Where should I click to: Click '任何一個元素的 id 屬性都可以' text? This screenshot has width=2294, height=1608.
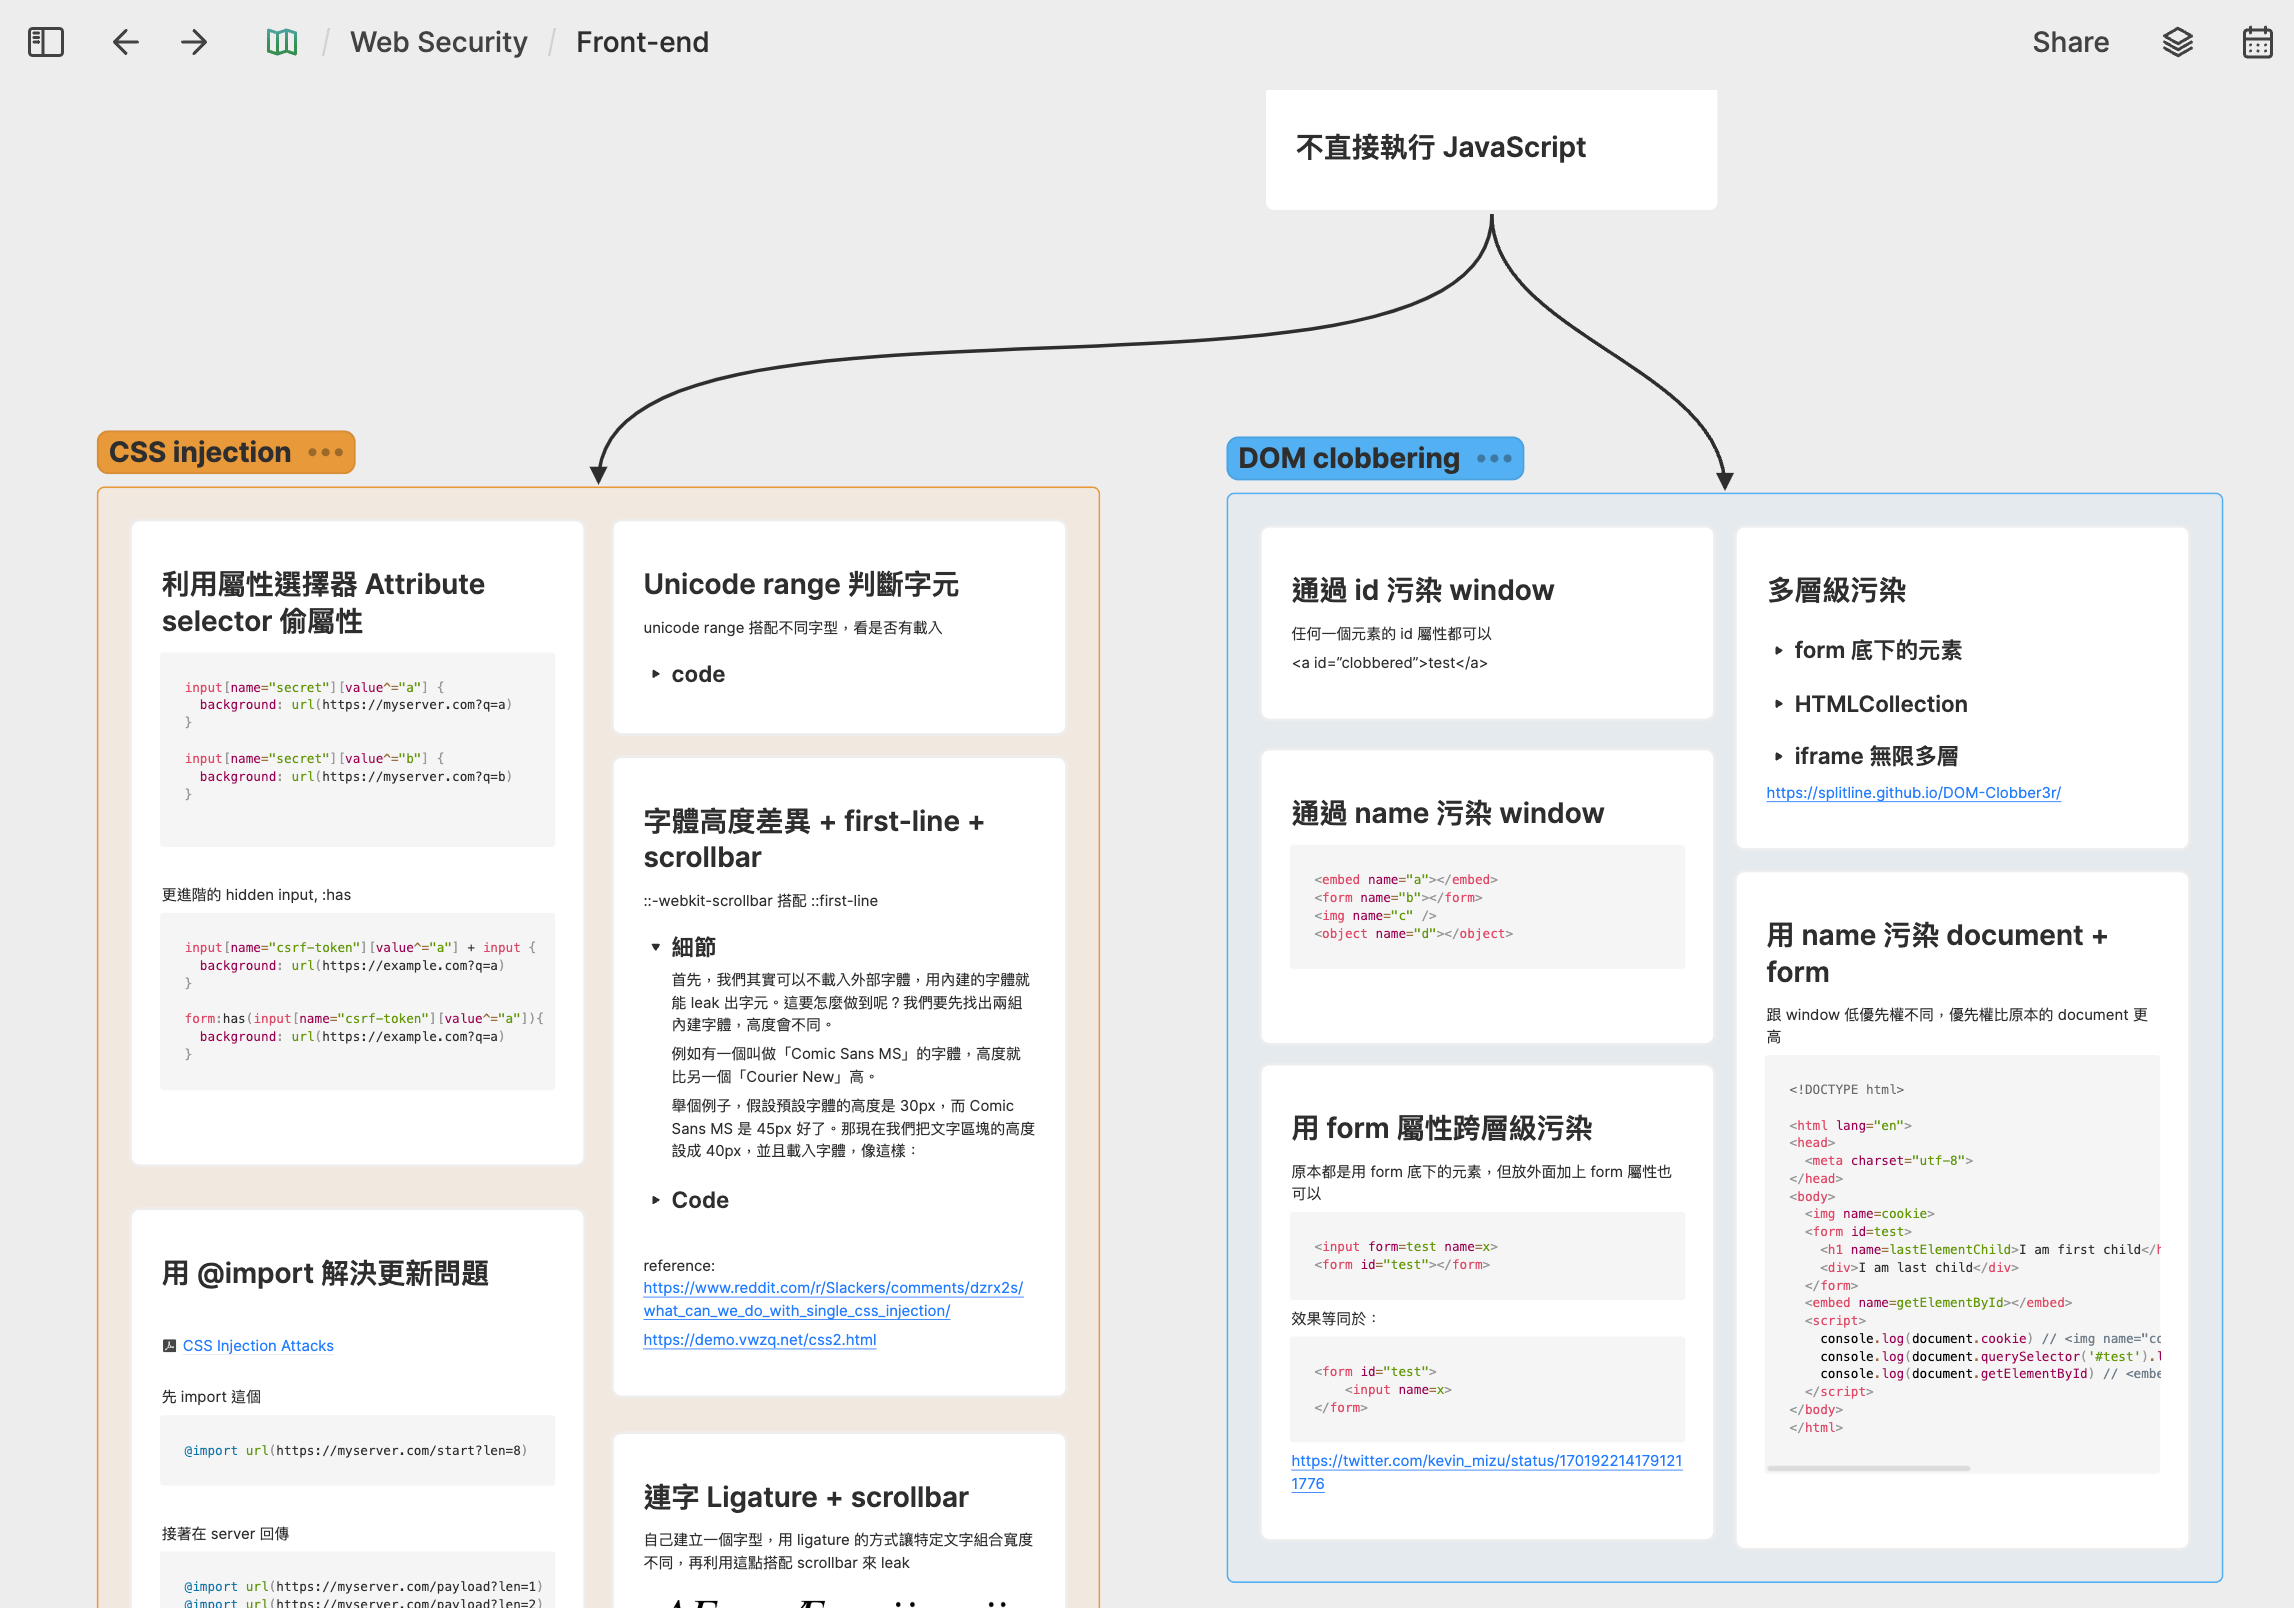[x=1391, y=634]
